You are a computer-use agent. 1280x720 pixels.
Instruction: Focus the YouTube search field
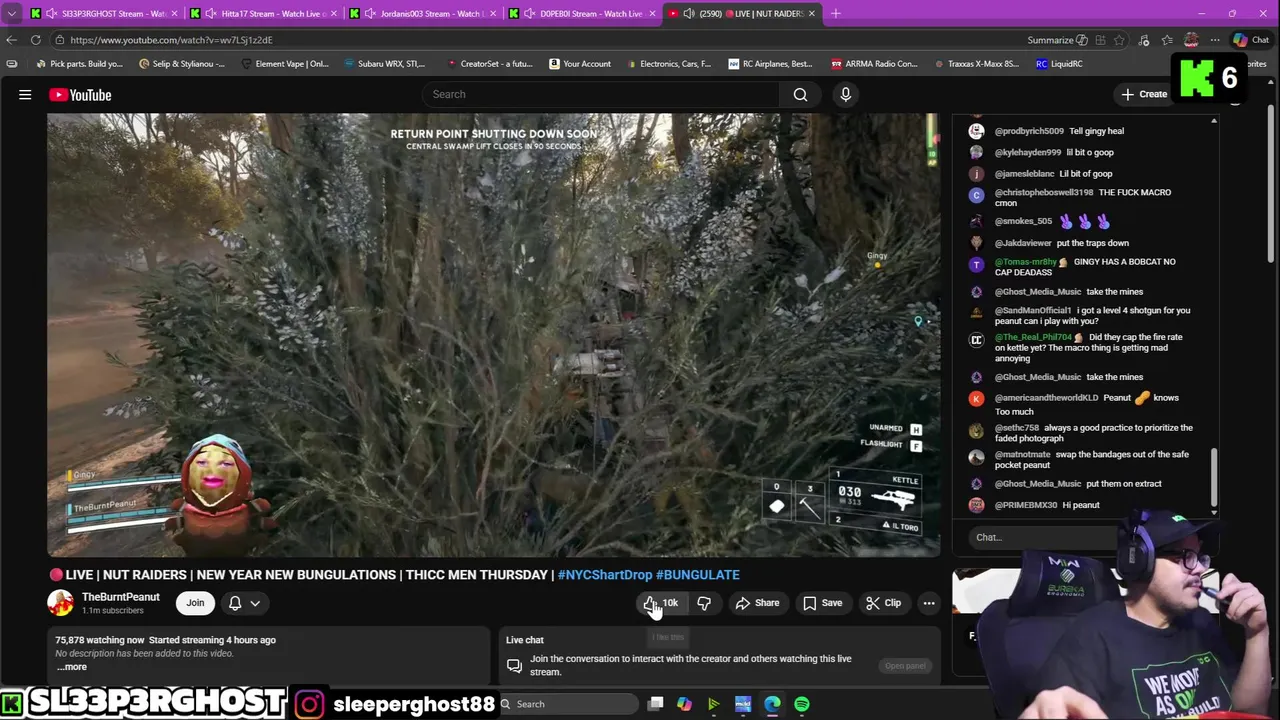tap(600, 94)
